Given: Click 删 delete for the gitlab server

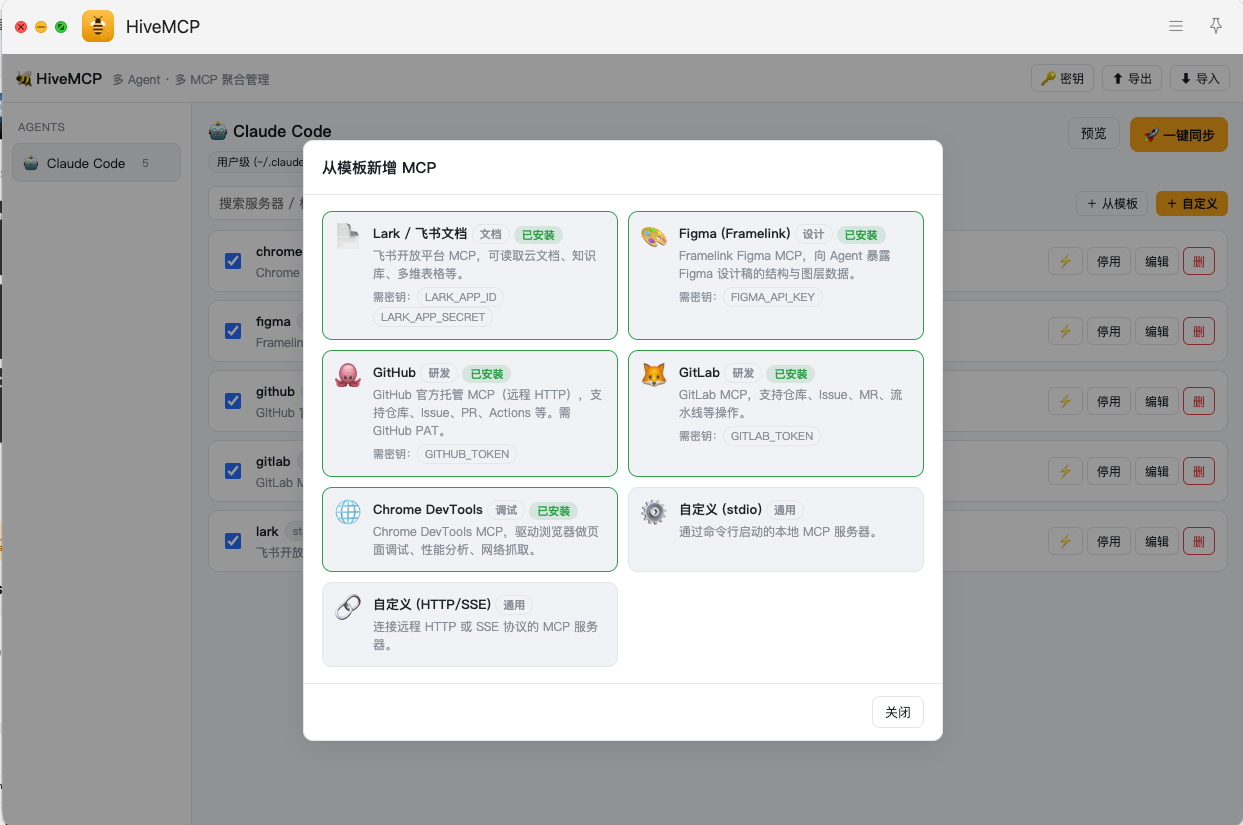Looking at the screenshot, I should pyautogui.click(x=1199, y=471).
